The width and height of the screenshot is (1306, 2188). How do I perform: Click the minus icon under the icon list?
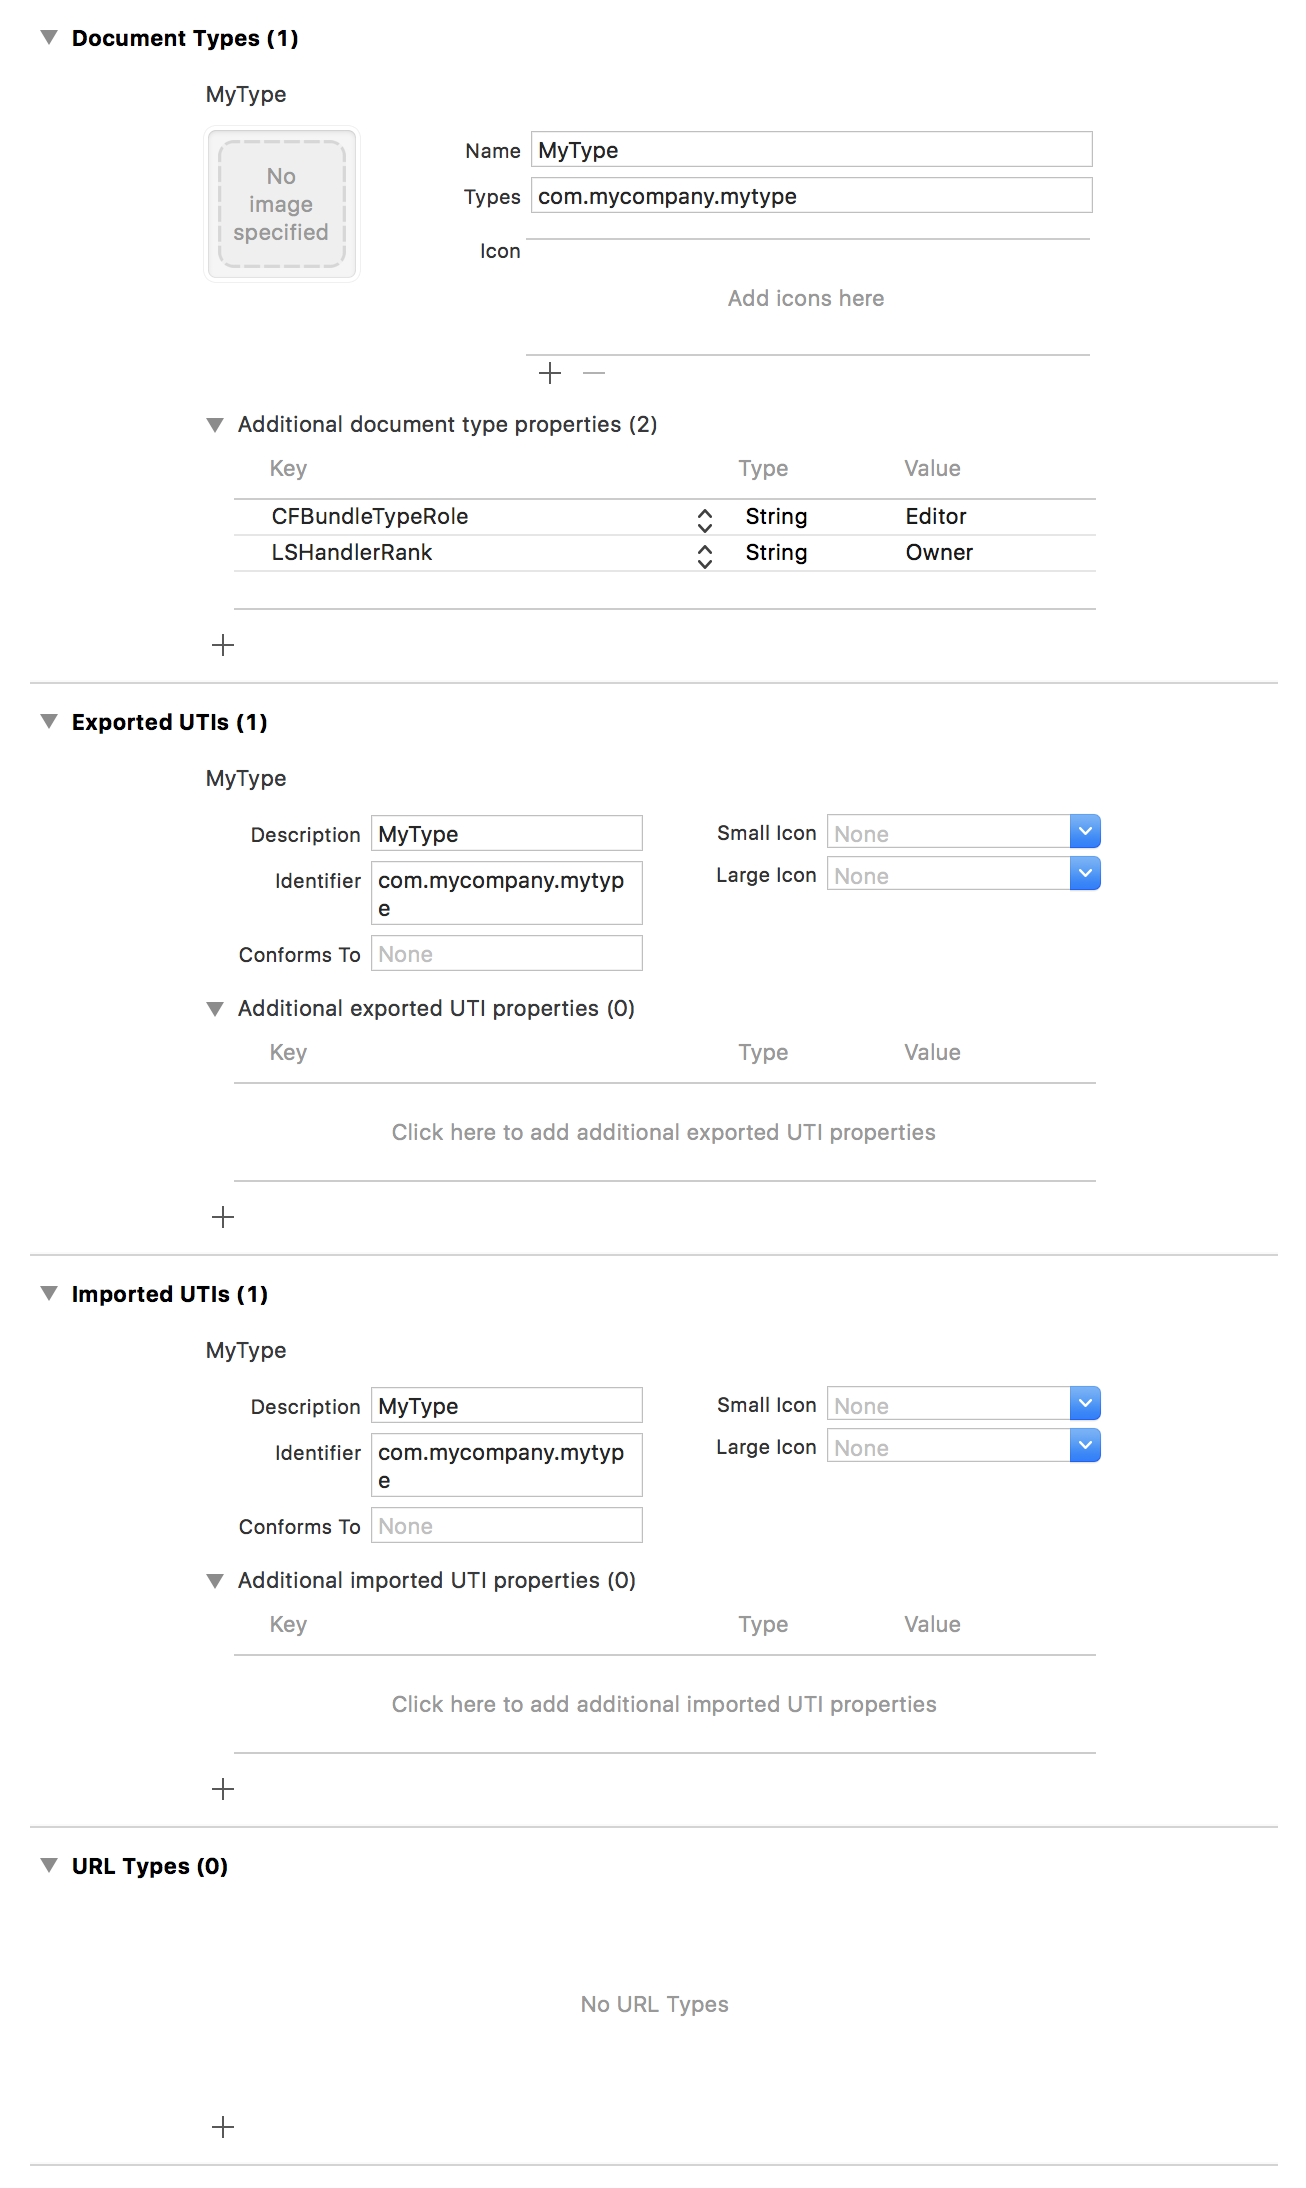594,373
